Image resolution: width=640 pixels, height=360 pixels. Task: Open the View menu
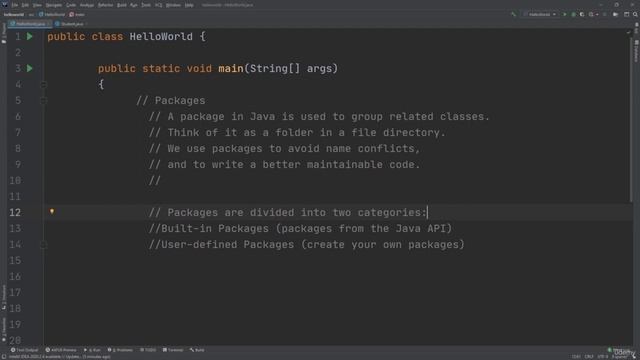[37, 5]
